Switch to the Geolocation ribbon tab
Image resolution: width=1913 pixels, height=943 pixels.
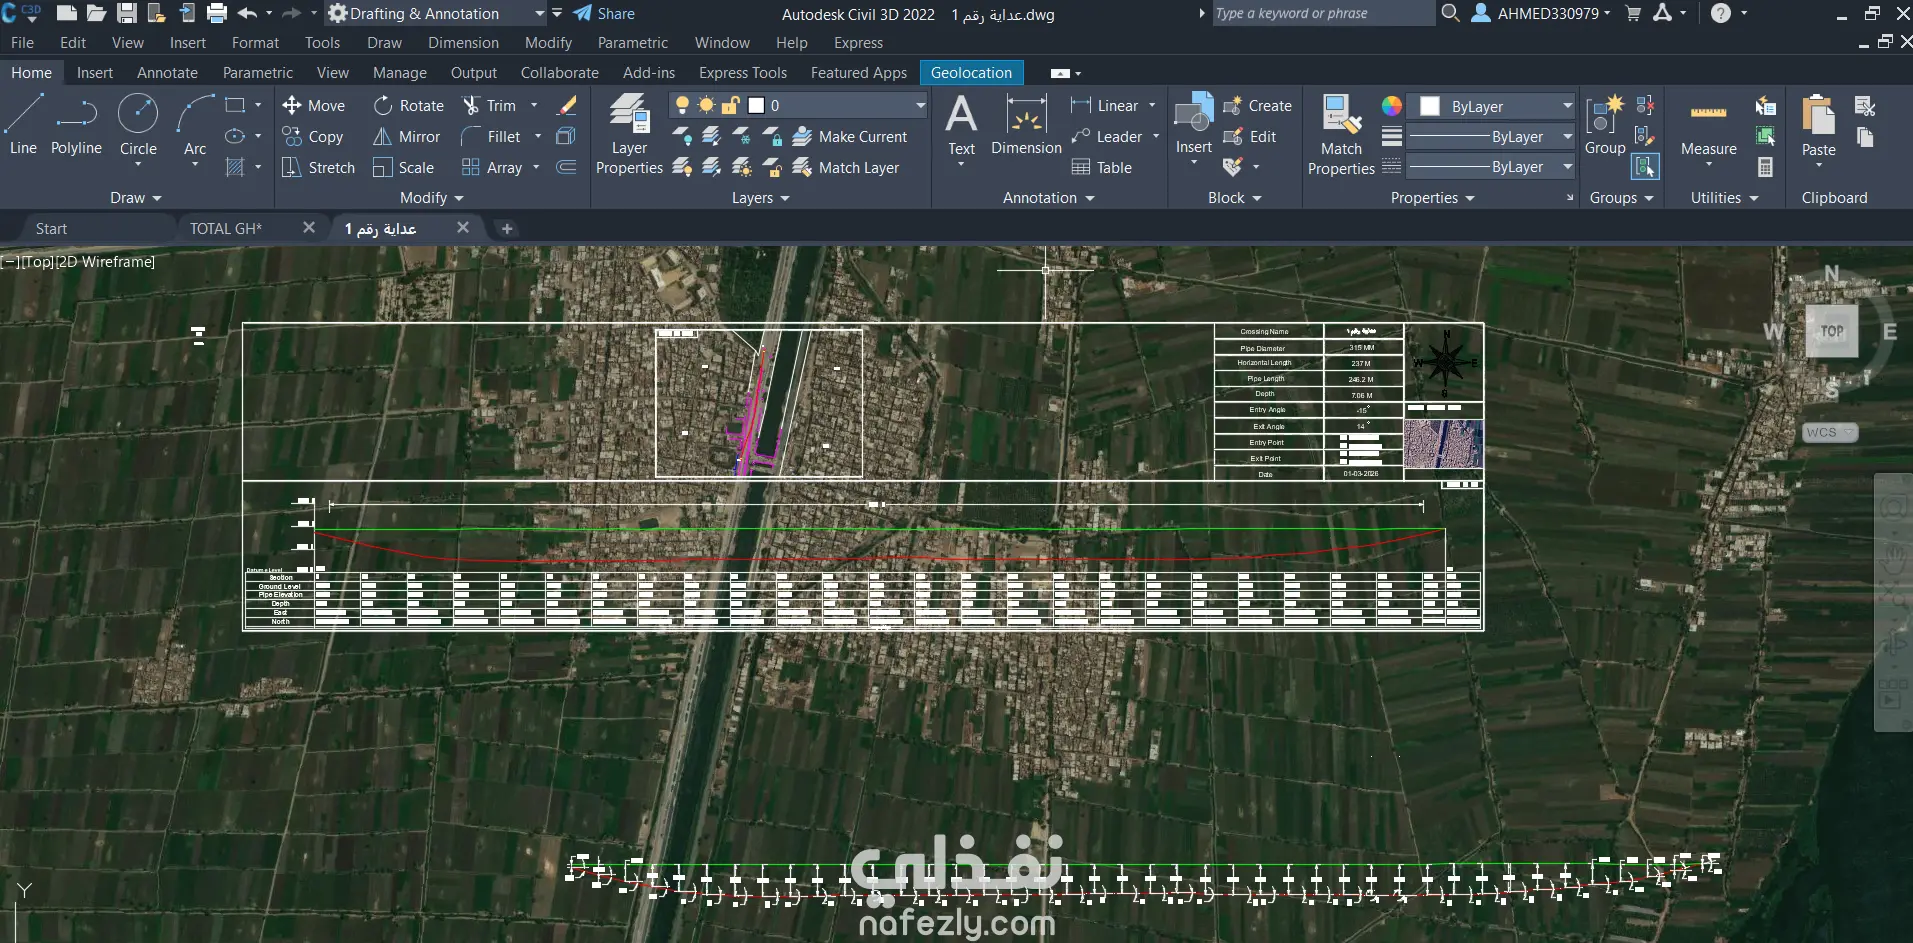971,73
